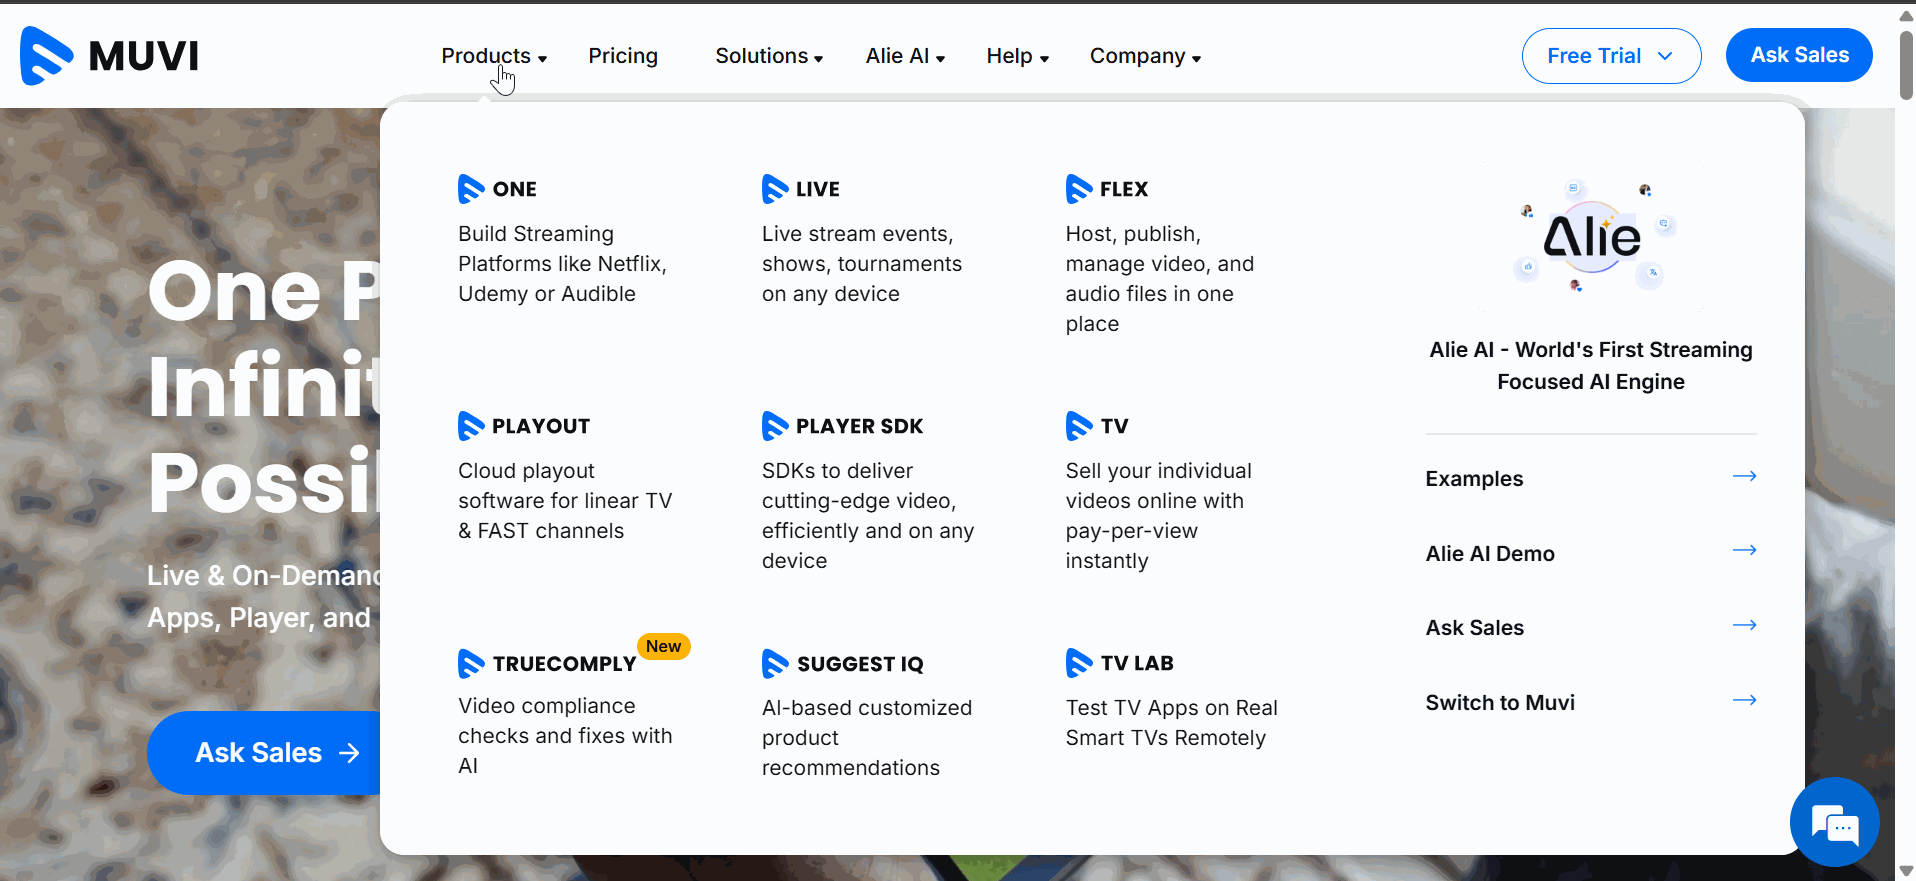Open the PLAYER SDK product icon

pos(775,426)
